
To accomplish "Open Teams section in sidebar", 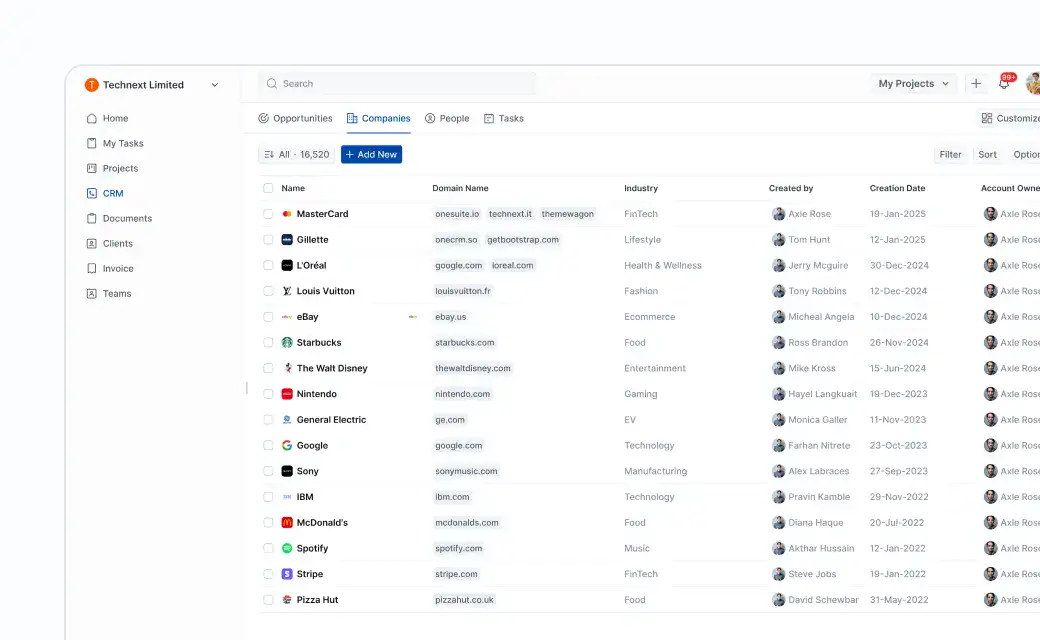I will click(x=117, y=293).
